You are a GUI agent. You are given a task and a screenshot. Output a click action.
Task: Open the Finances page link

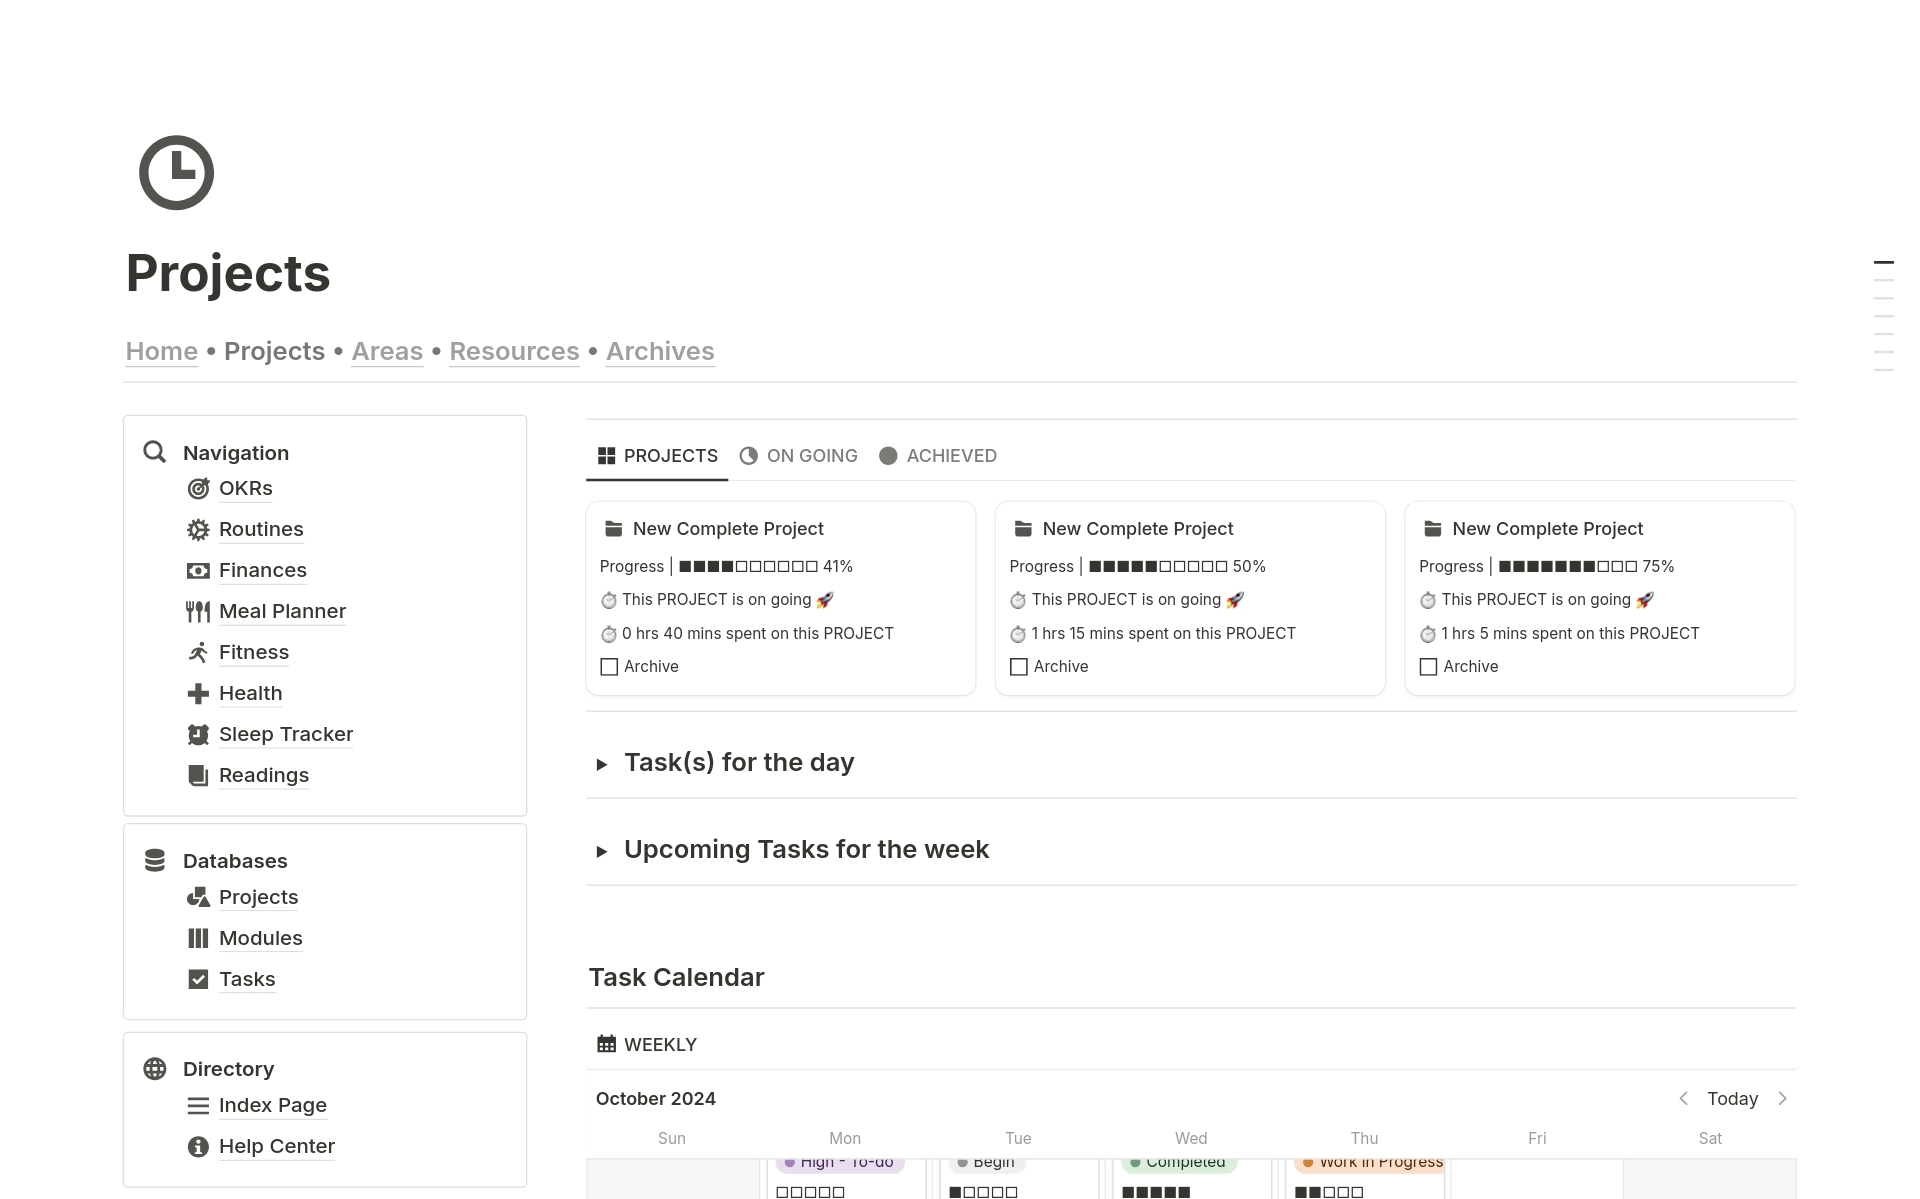click(x=263, y=570)
